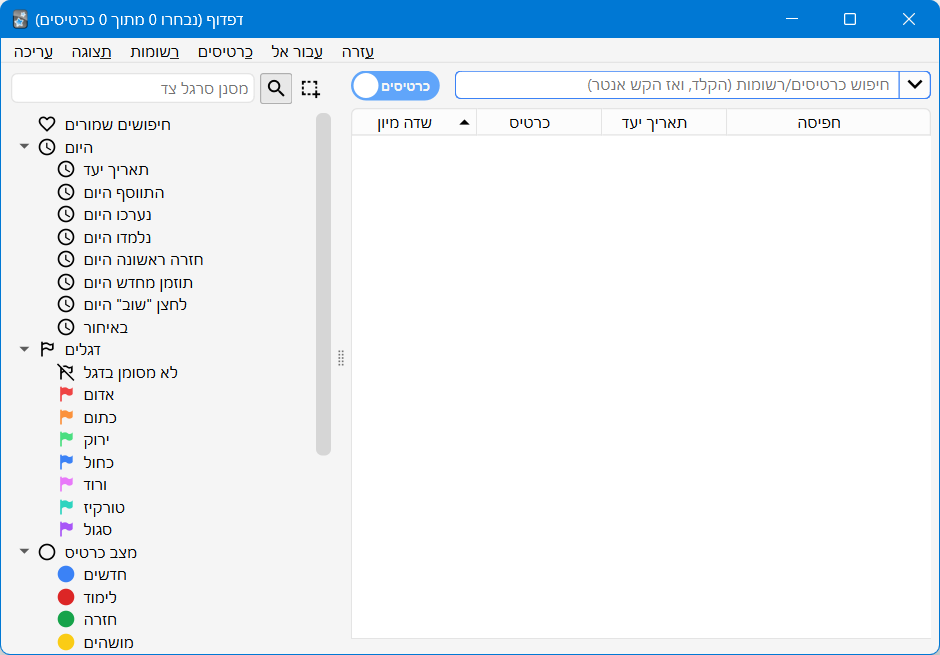
Task: Click the clock icon beside היום heading
Action: pyautogui.click(x=47, y=147)
